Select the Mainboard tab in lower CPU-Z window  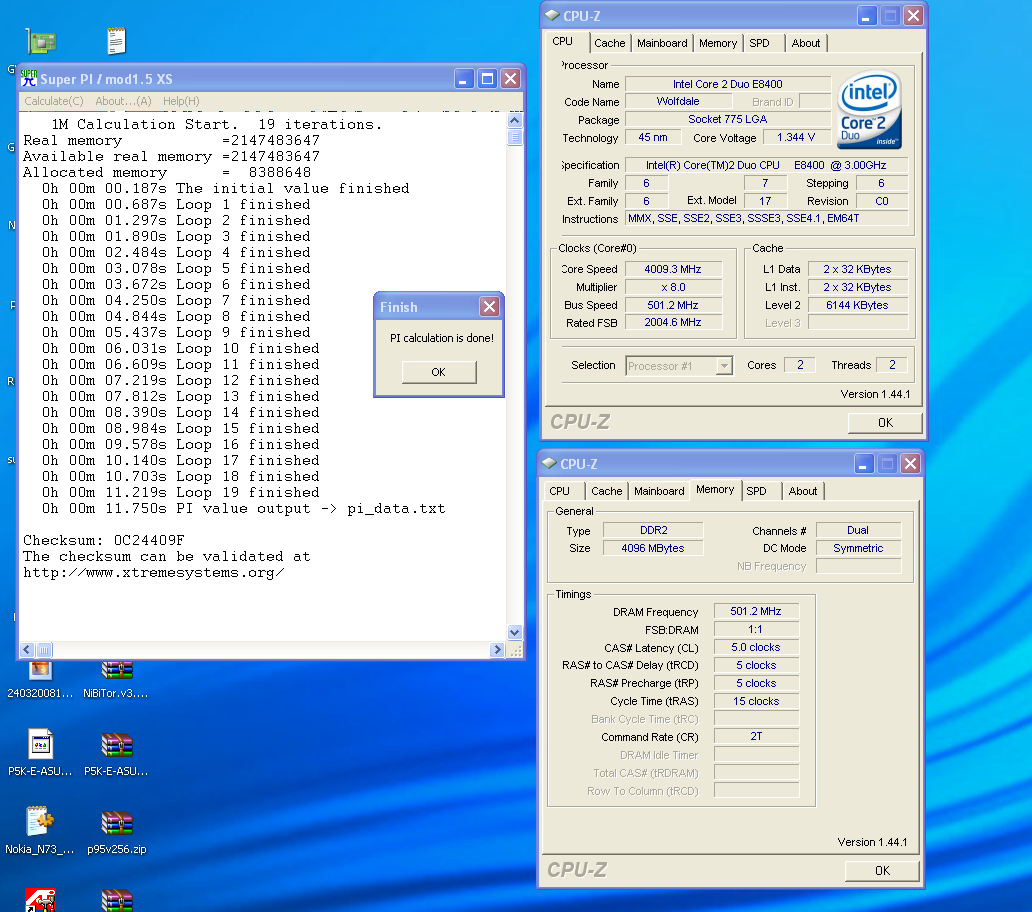click(x=659, y=491)
